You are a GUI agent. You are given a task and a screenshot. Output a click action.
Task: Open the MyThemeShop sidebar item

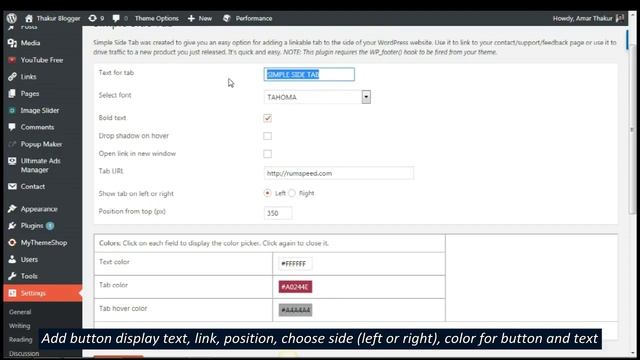(44, 242)
